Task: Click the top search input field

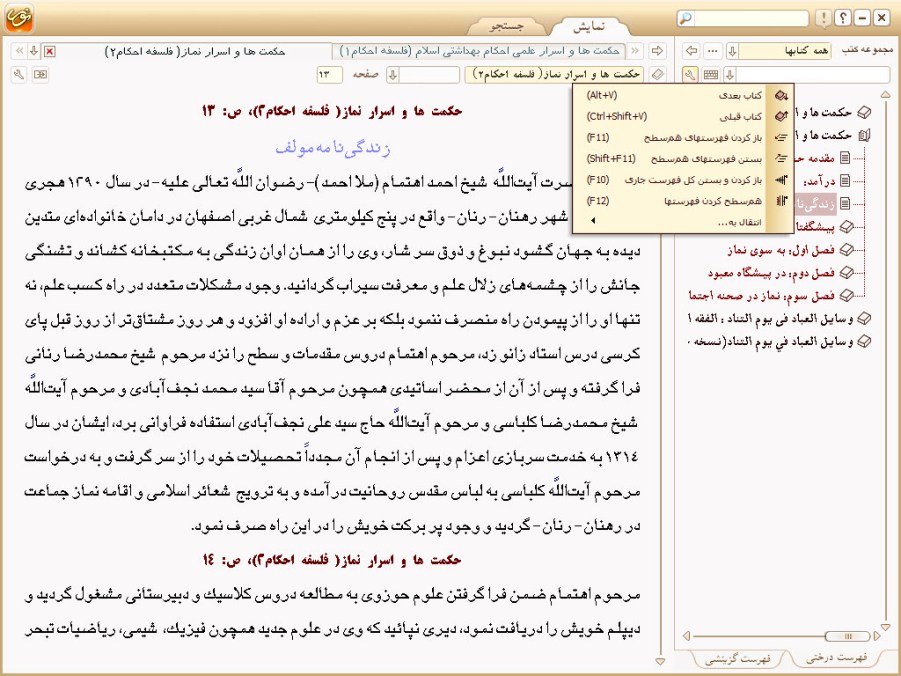Action: (751, 18)
